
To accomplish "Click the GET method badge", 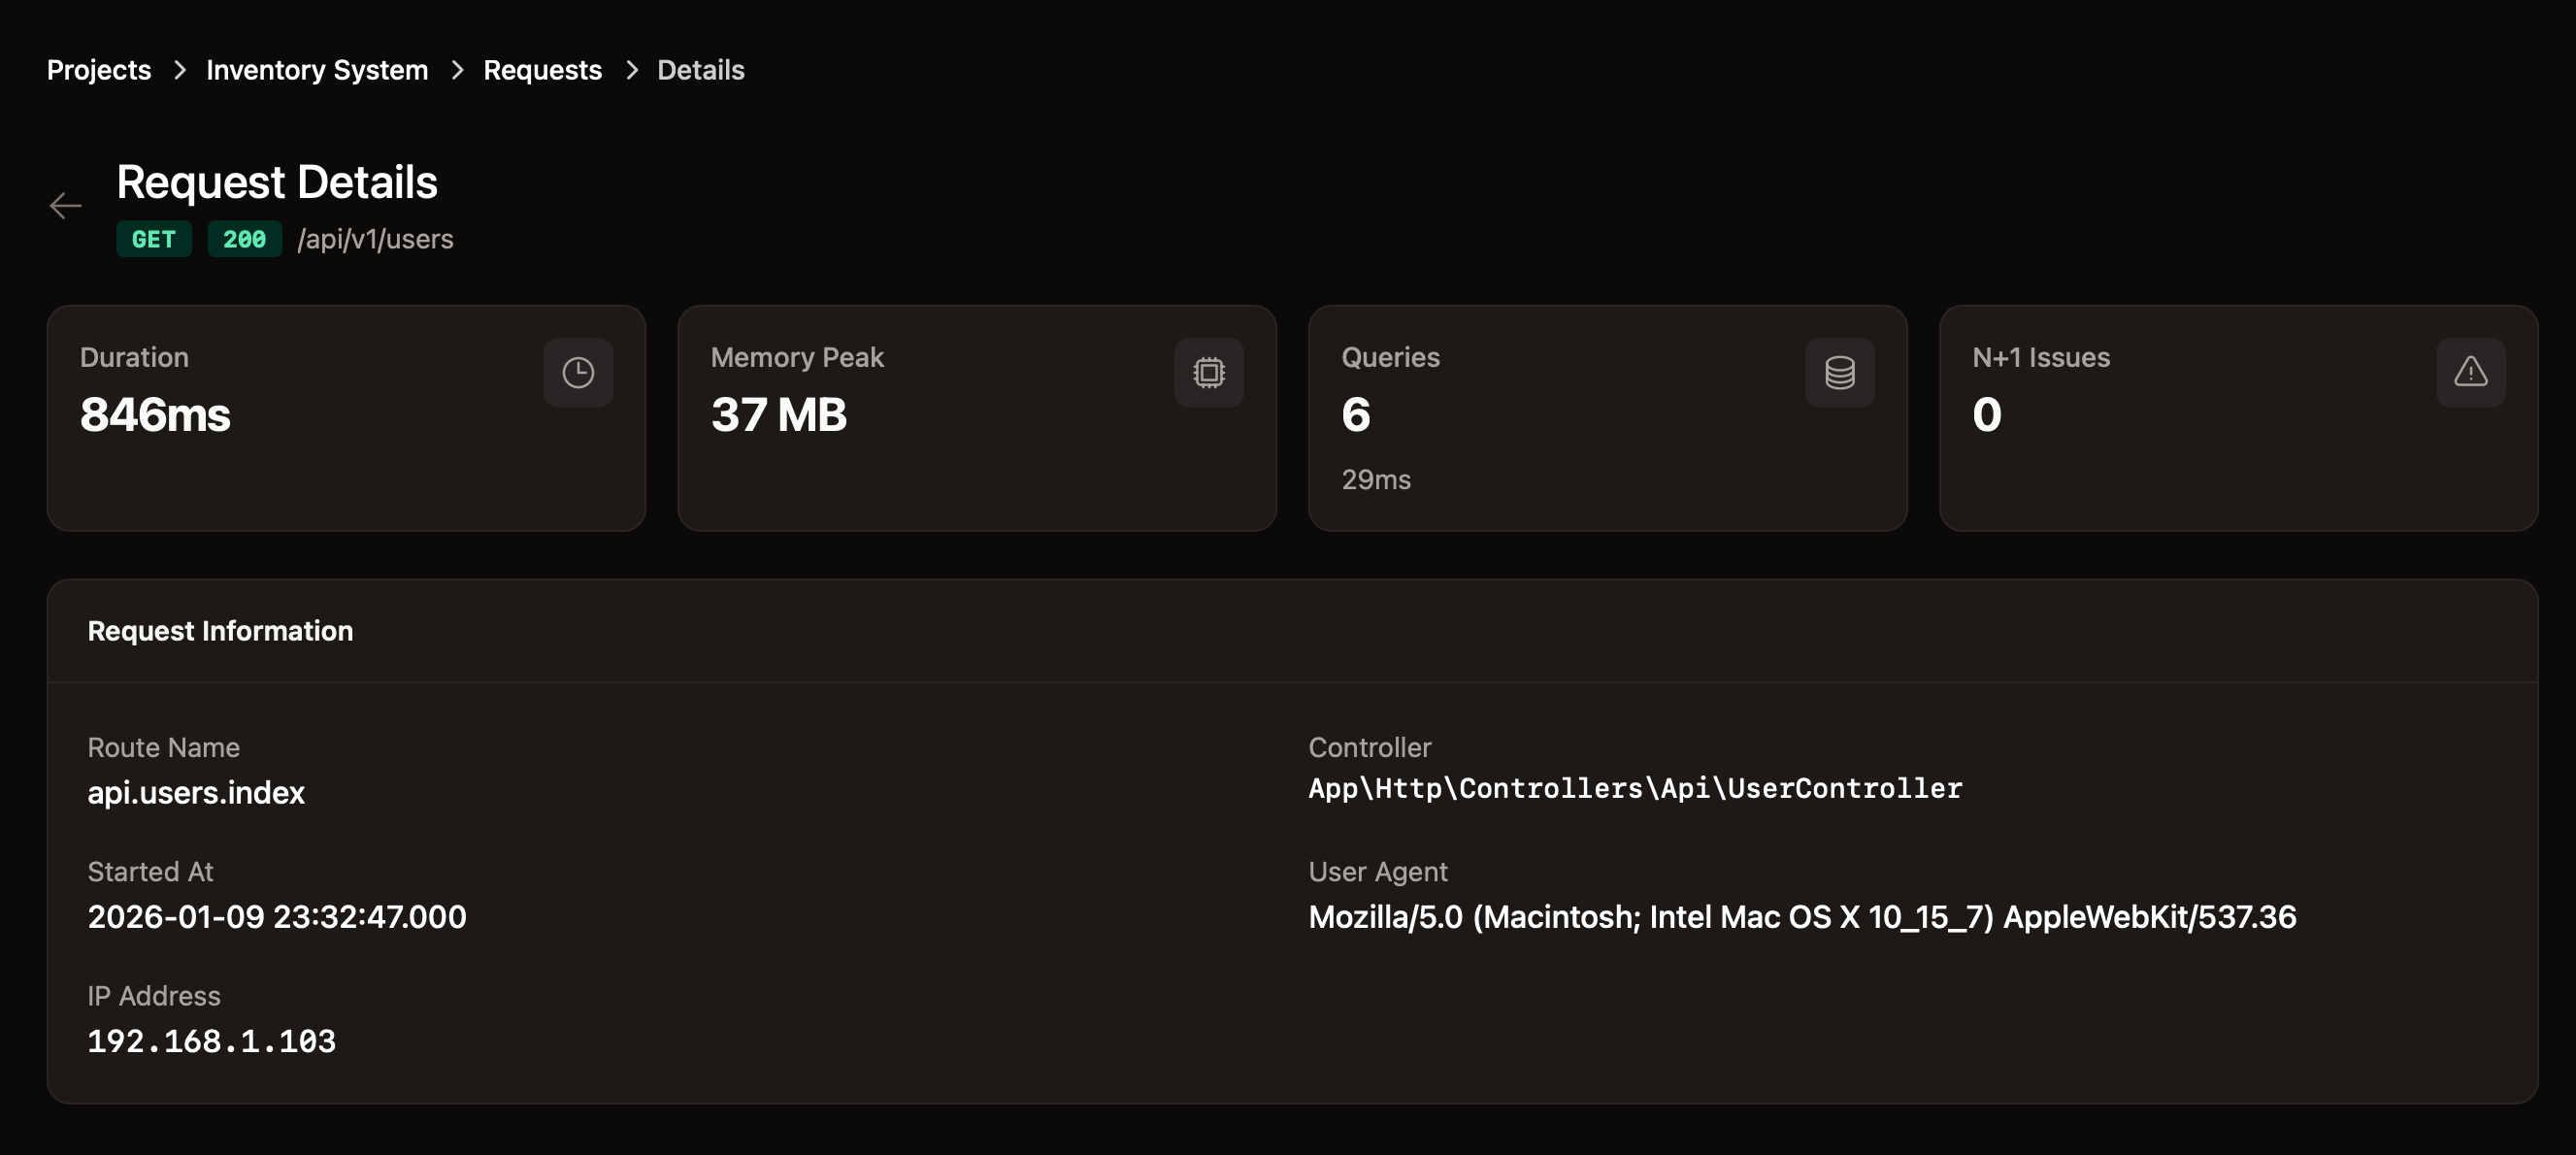I will point(154,240).
